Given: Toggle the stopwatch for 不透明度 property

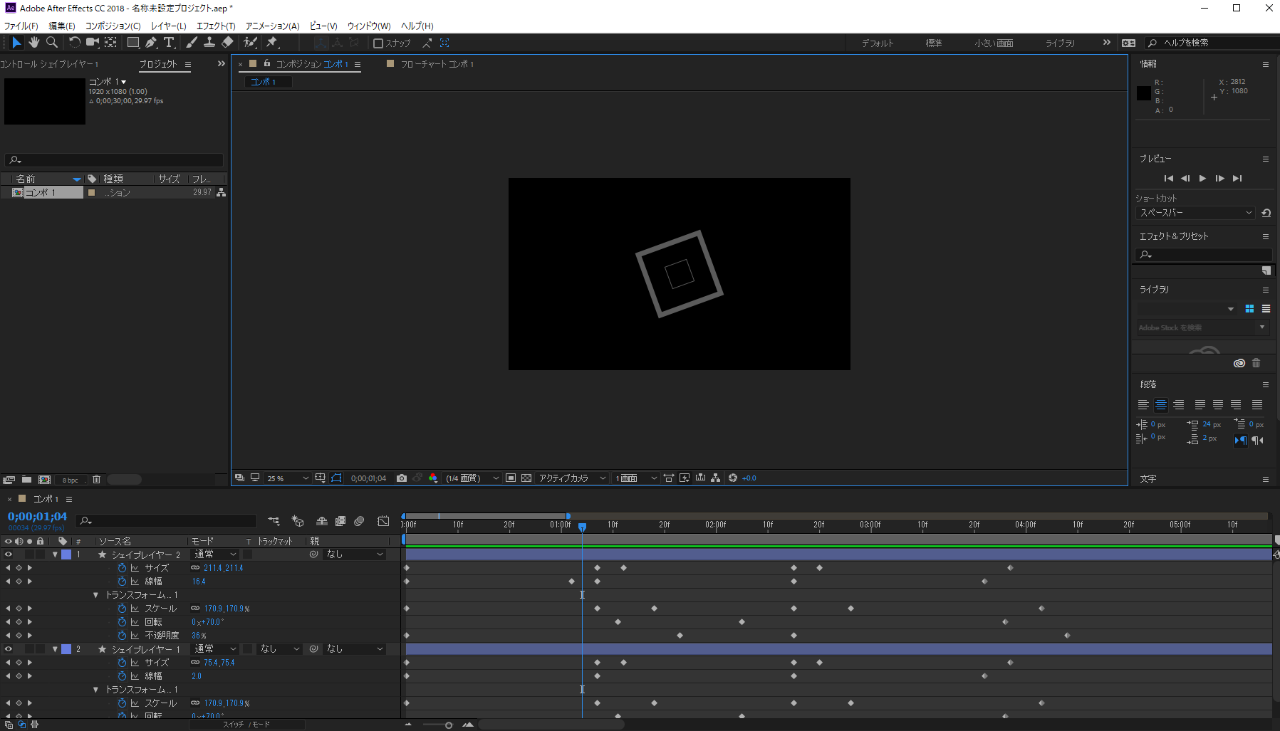Looking at the screenshot, I should (122, 635).
